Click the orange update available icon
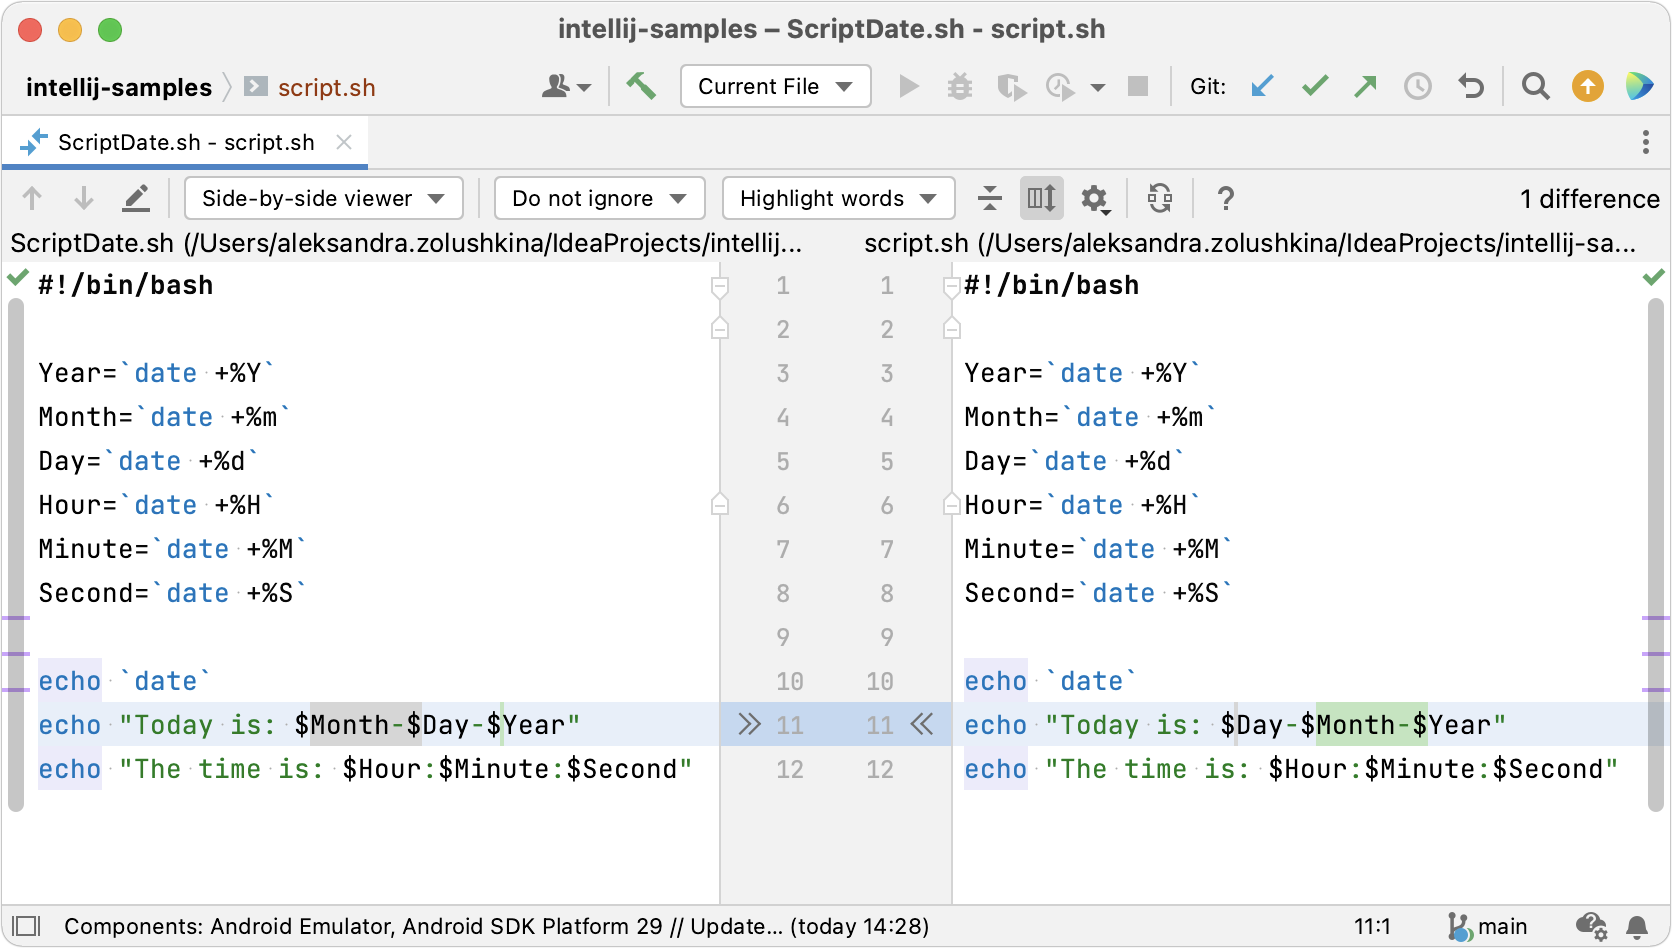The height and width of the screenshot is (948, 1672). click(x=1588, y=87)
